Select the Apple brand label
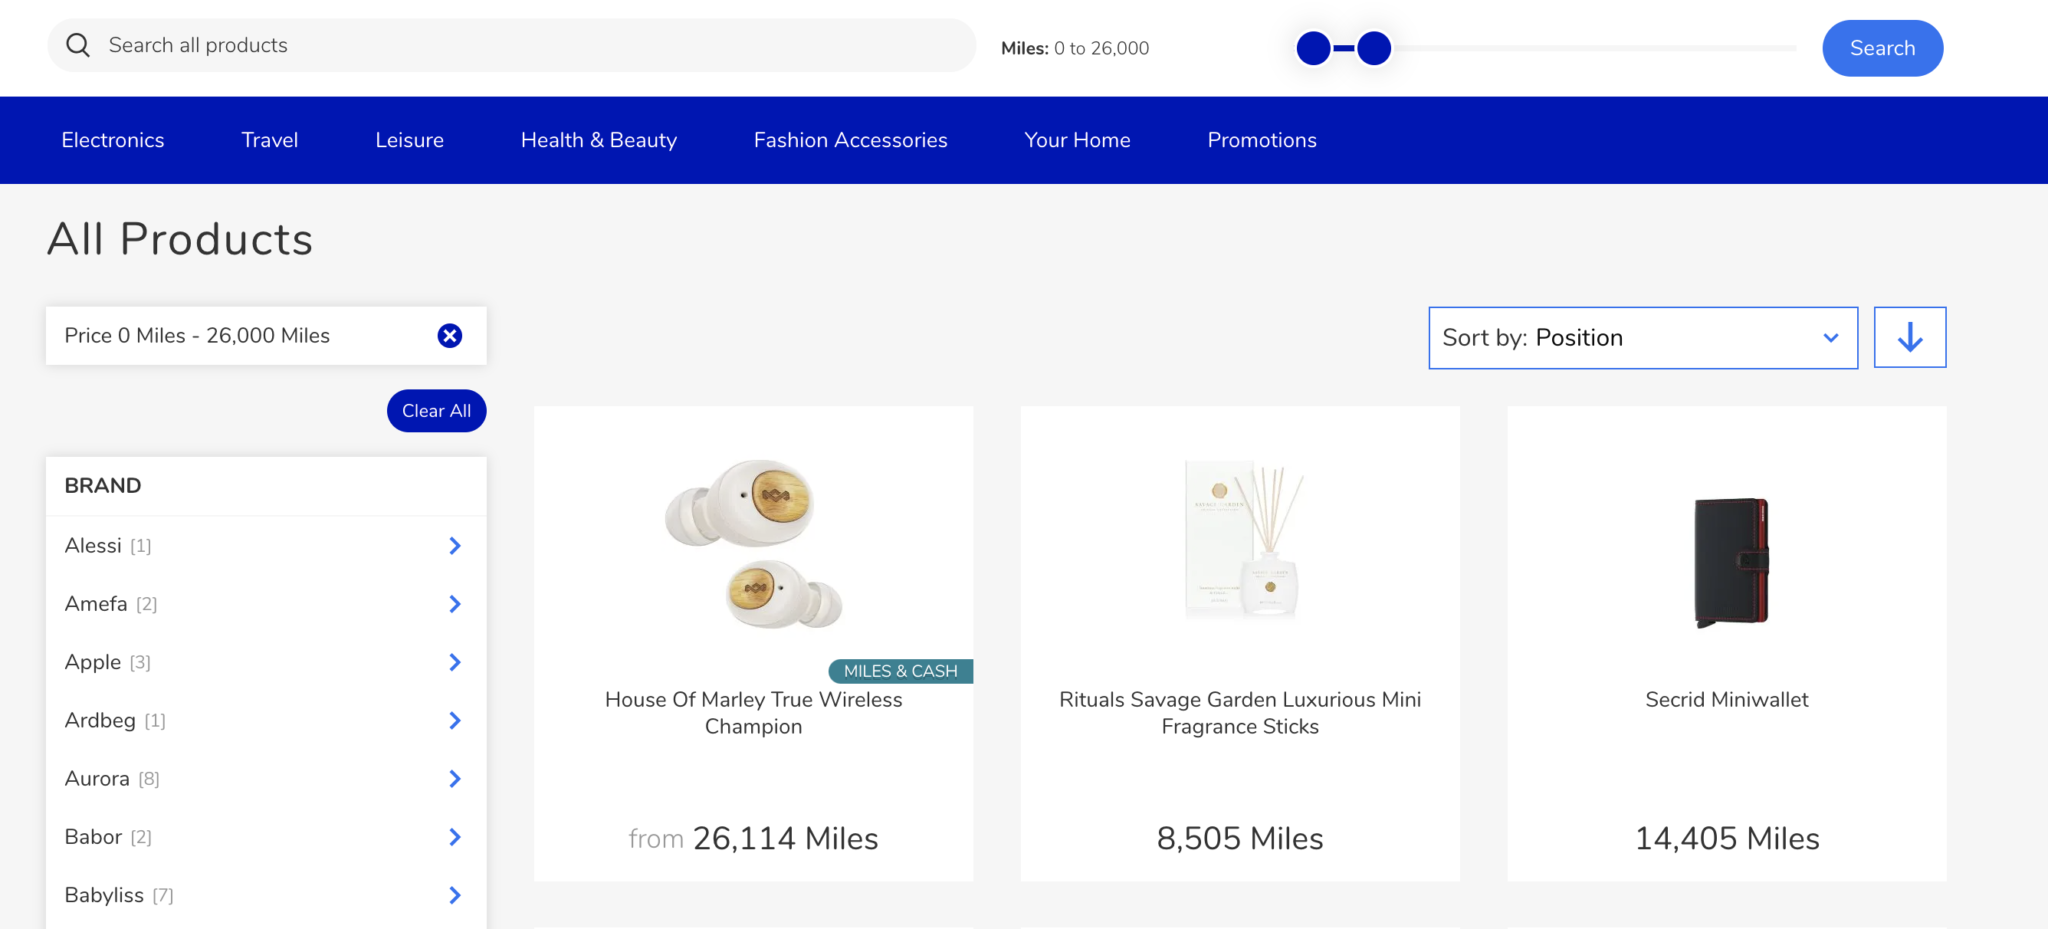The width and height of the screenshot is (2048, 929). coord(93,662)
